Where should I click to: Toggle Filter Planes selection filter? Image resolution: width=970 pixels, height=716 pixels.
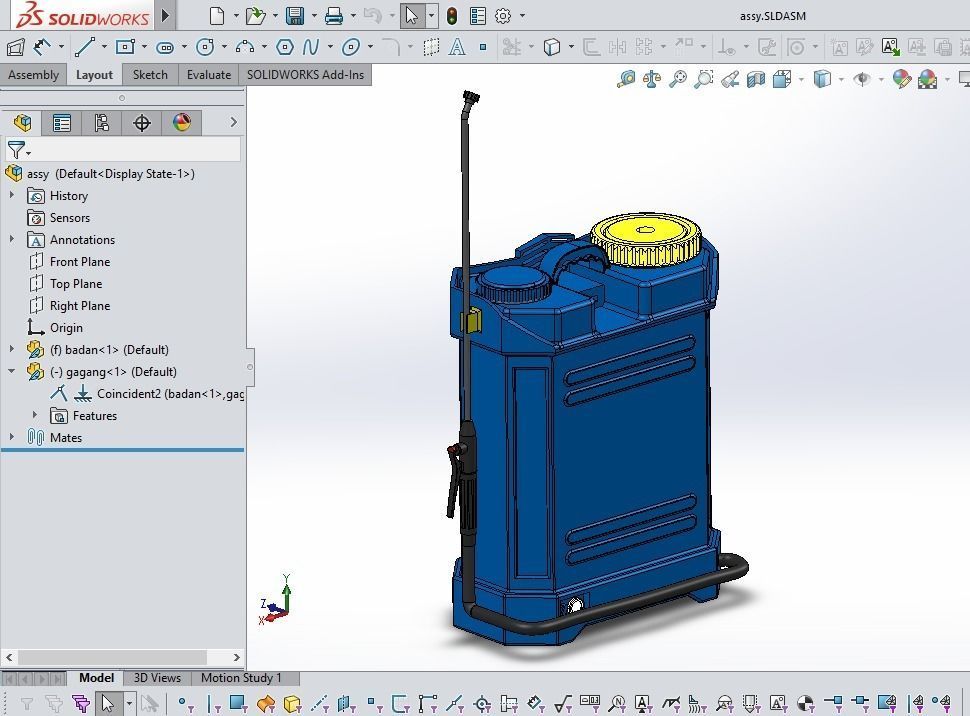[346, 704]
